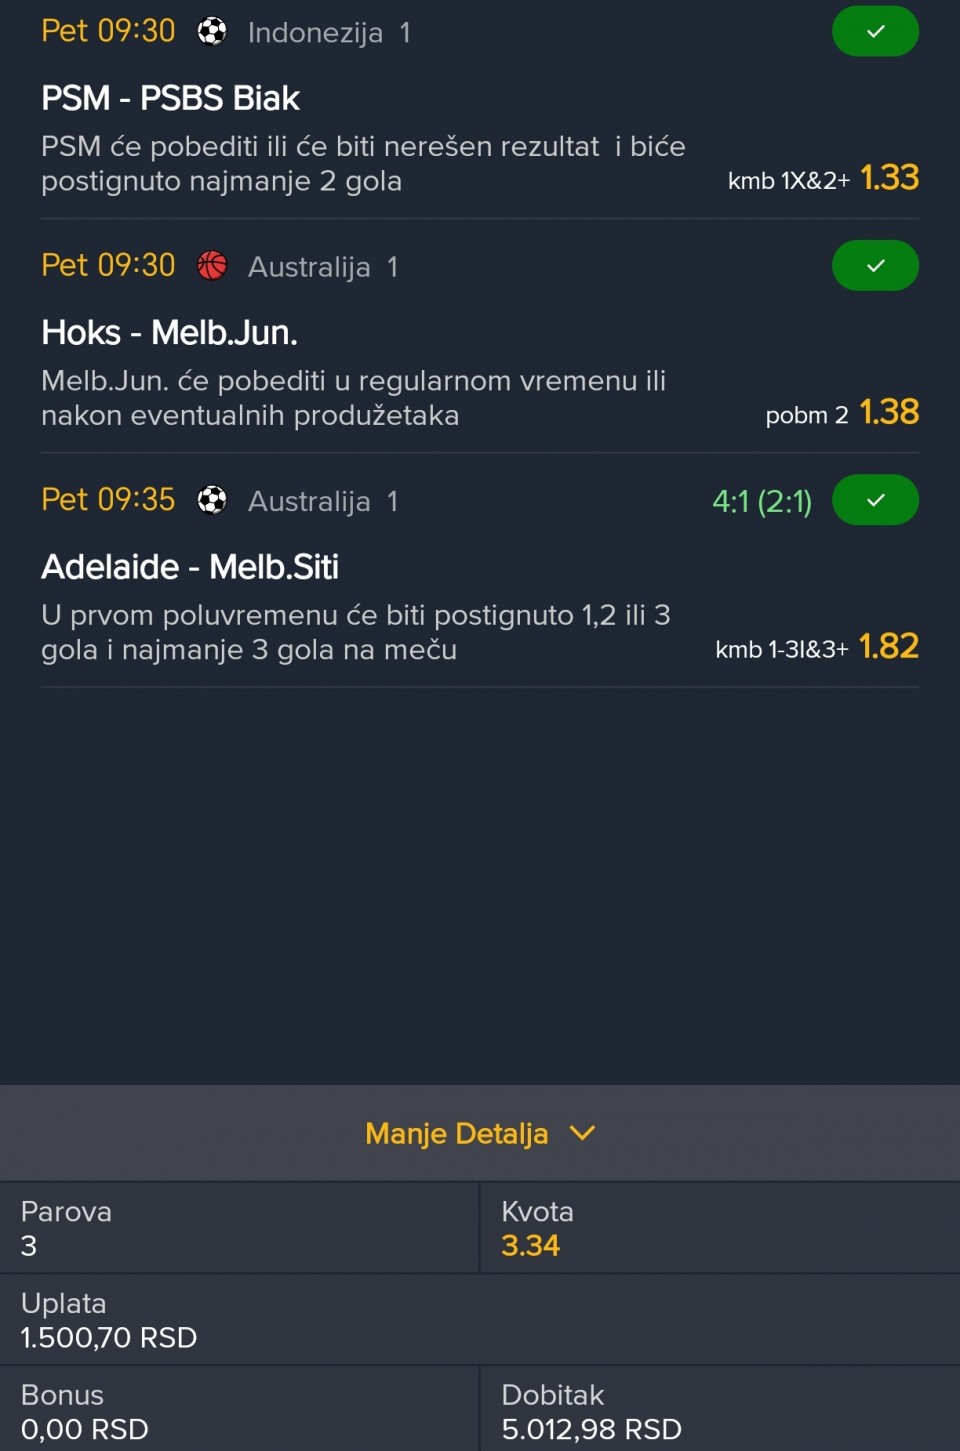Open PSM - PSBS Biak match
This screenshot has width=960, height=1451.
(170, 98)
